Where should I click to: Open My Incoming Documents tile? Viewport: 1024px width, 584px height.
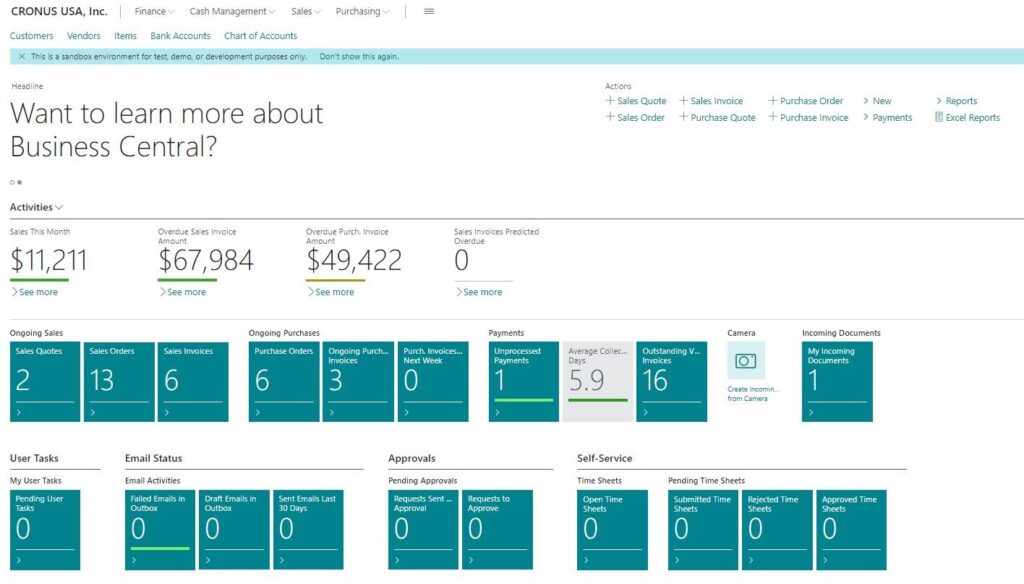pos(837,381)
